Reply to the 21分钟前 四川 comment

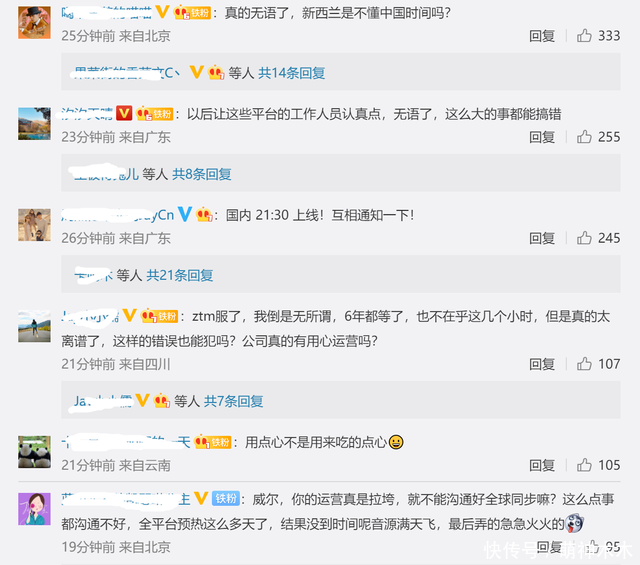click(x=542, y=364)
